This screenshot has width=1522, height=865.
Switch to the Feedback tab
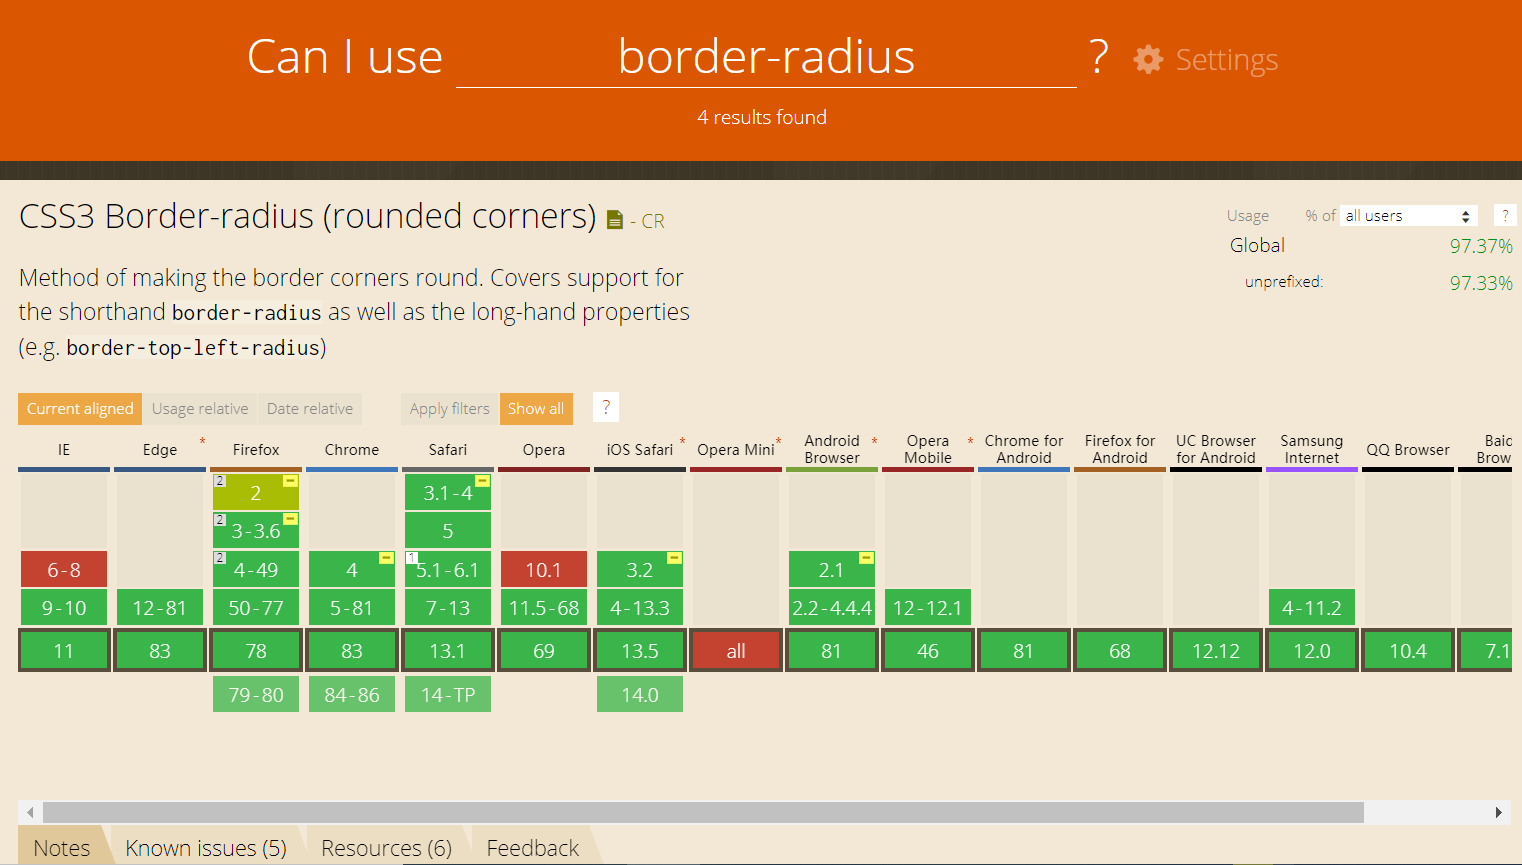(533, 848)
